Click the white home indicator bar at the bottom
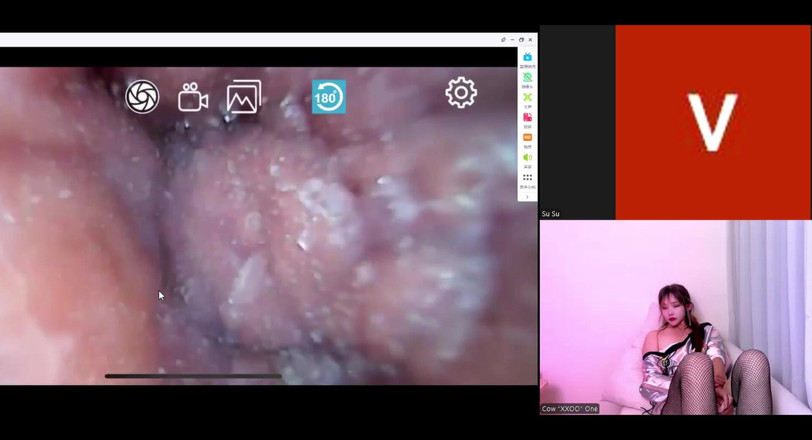 [193, 376]
